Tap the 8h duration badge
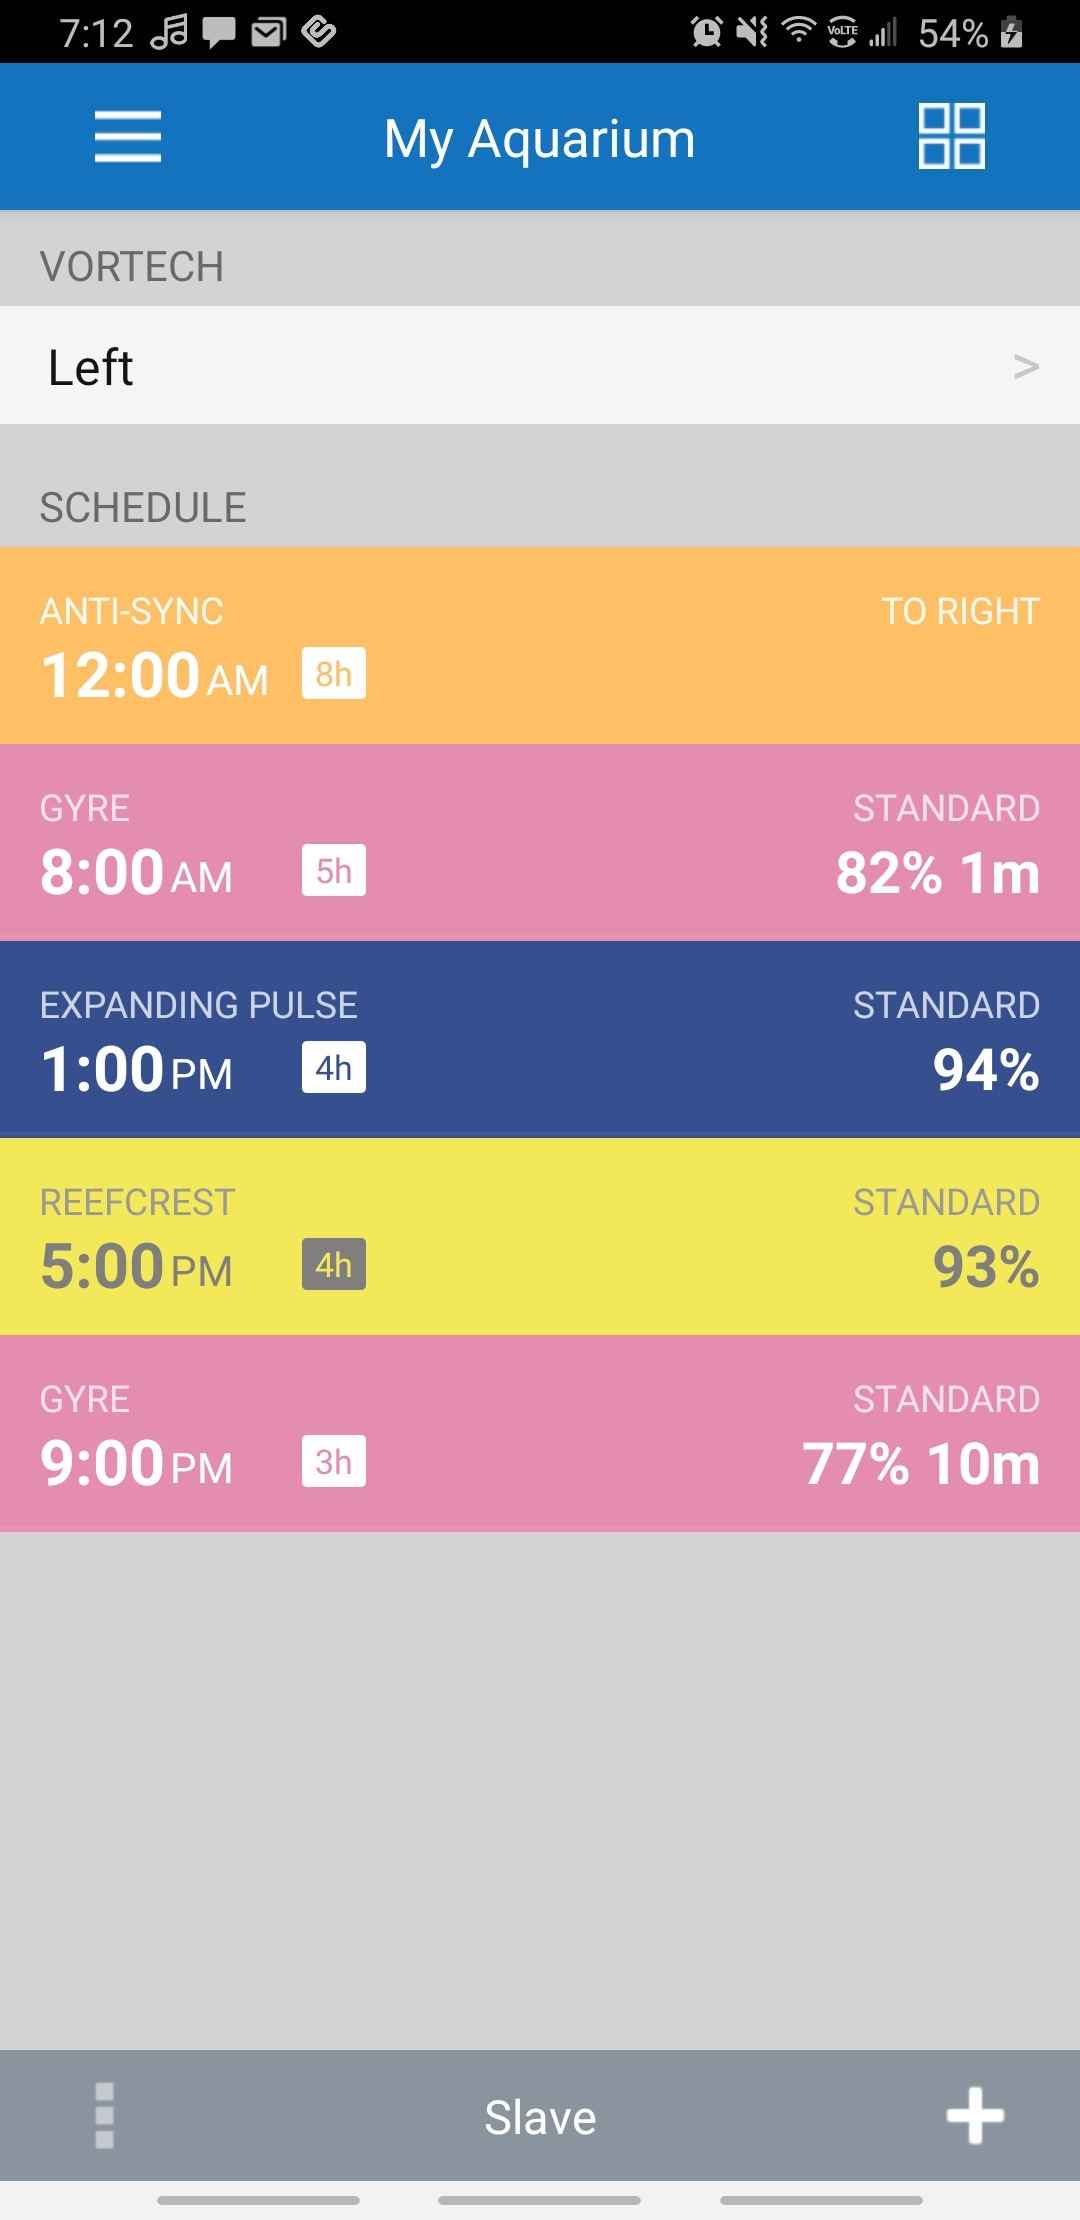This screenshot has width=1080, height=2220. pos(334,674)
